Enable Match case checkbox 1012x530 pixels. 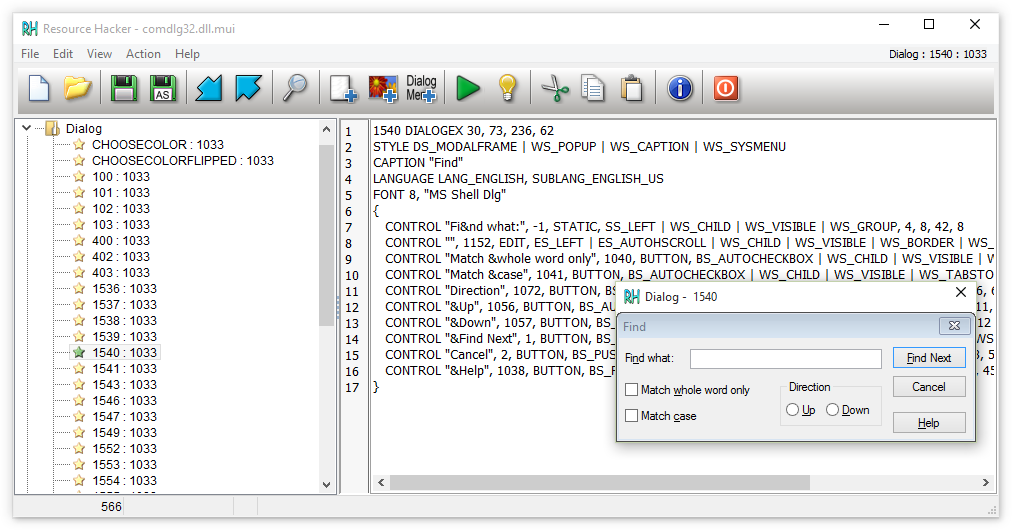click(x=631, y=416)
